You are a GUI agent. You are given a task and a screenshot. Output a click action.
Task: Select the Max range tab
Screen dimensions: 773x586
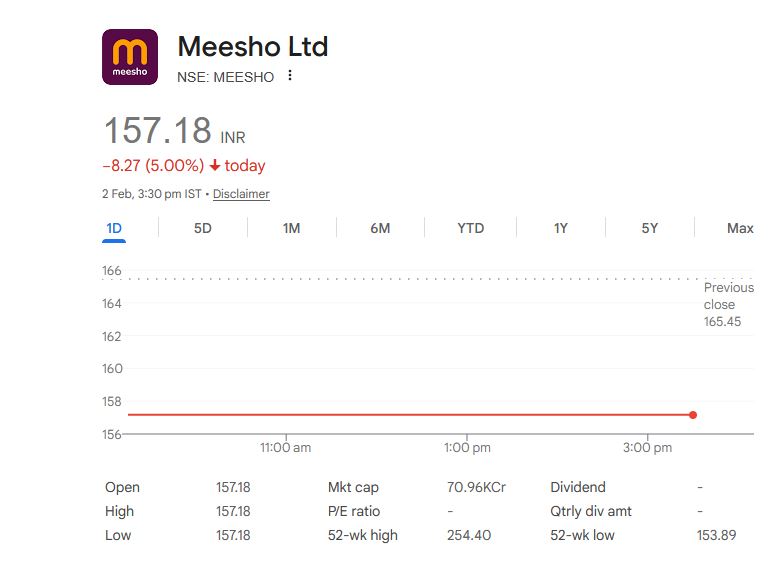tap(740, 229)
